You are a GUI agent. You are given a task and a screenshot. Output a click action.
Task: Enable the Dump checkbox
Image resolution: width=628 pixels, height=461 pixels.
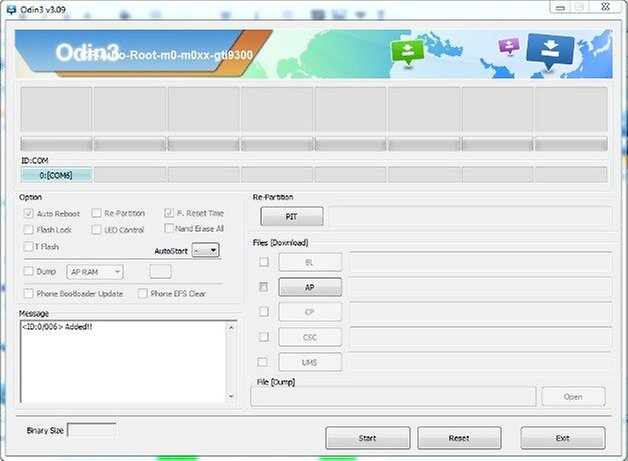point(28,272)
